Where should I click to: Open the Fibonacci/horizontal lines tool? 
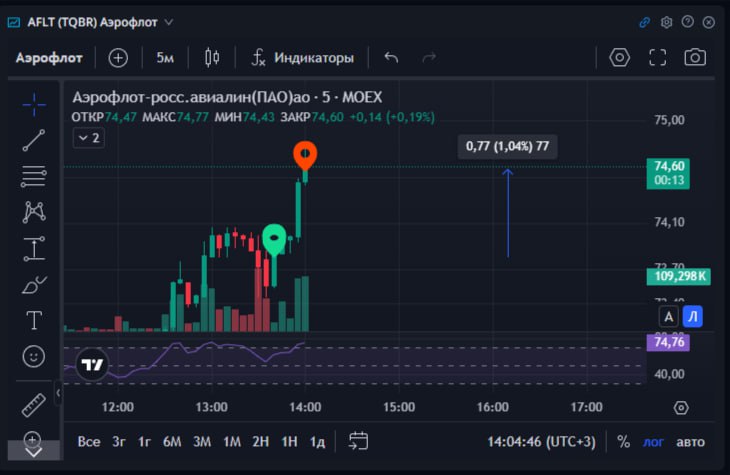34,176
